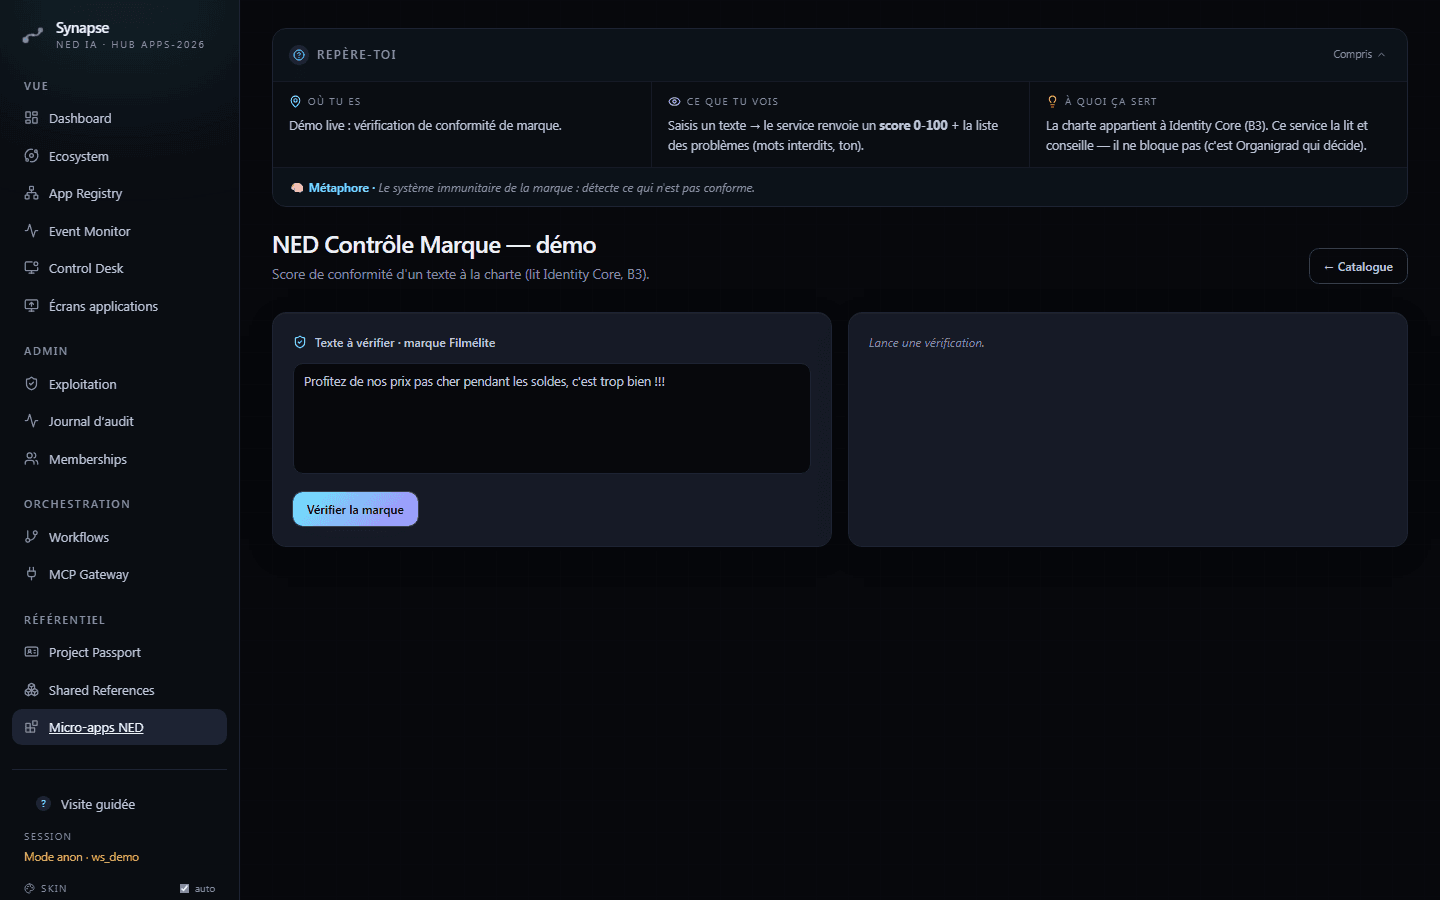The image size is (1440, 900).
Task: Click the MCP Gateway plug icon
Action: [31, 574]
